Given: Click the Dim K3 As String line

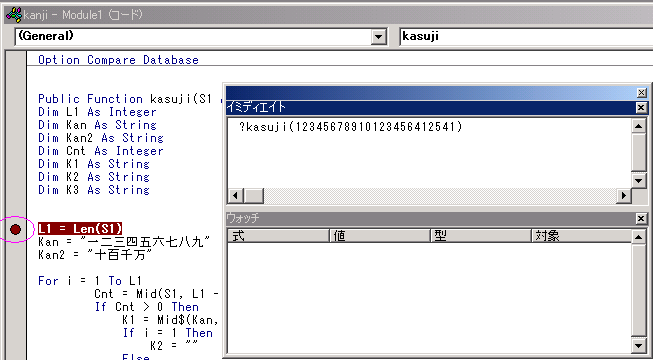Looking at the screenshot, I should click(94, 190).
